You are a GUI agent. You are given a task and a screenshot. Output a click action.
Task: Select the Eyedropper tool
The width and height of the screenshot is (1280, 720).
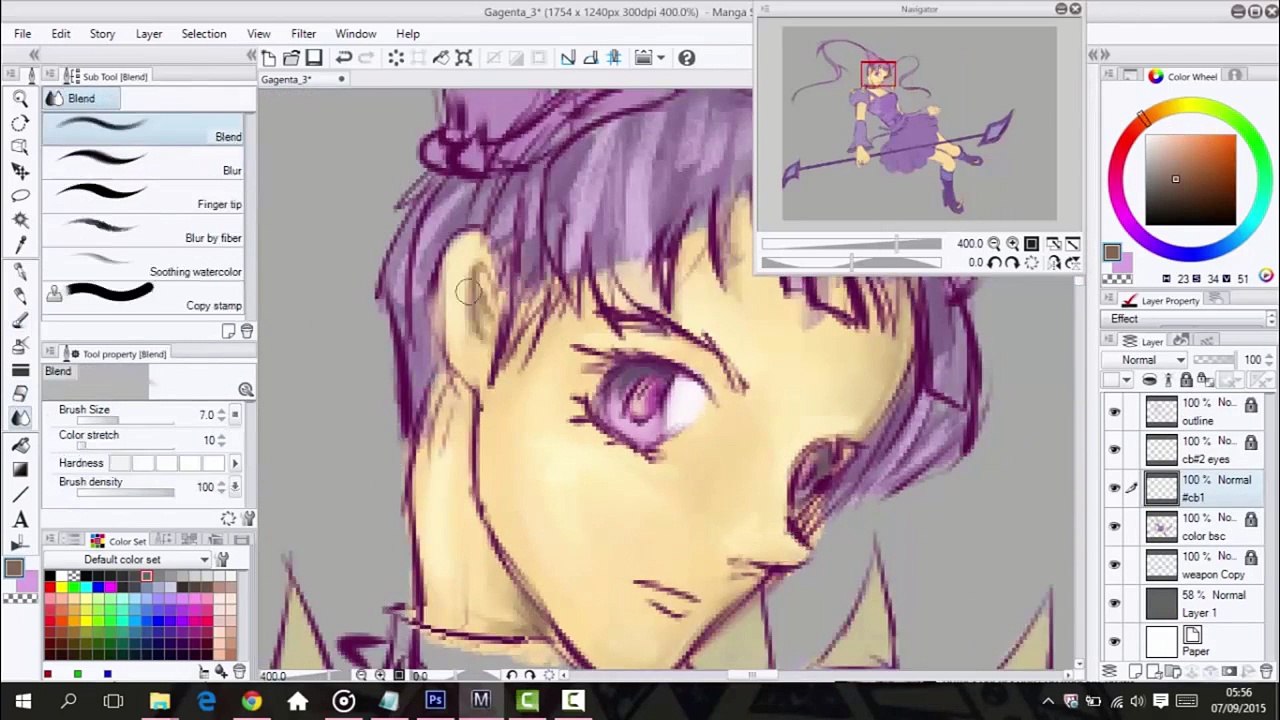[x=20, y=245]
